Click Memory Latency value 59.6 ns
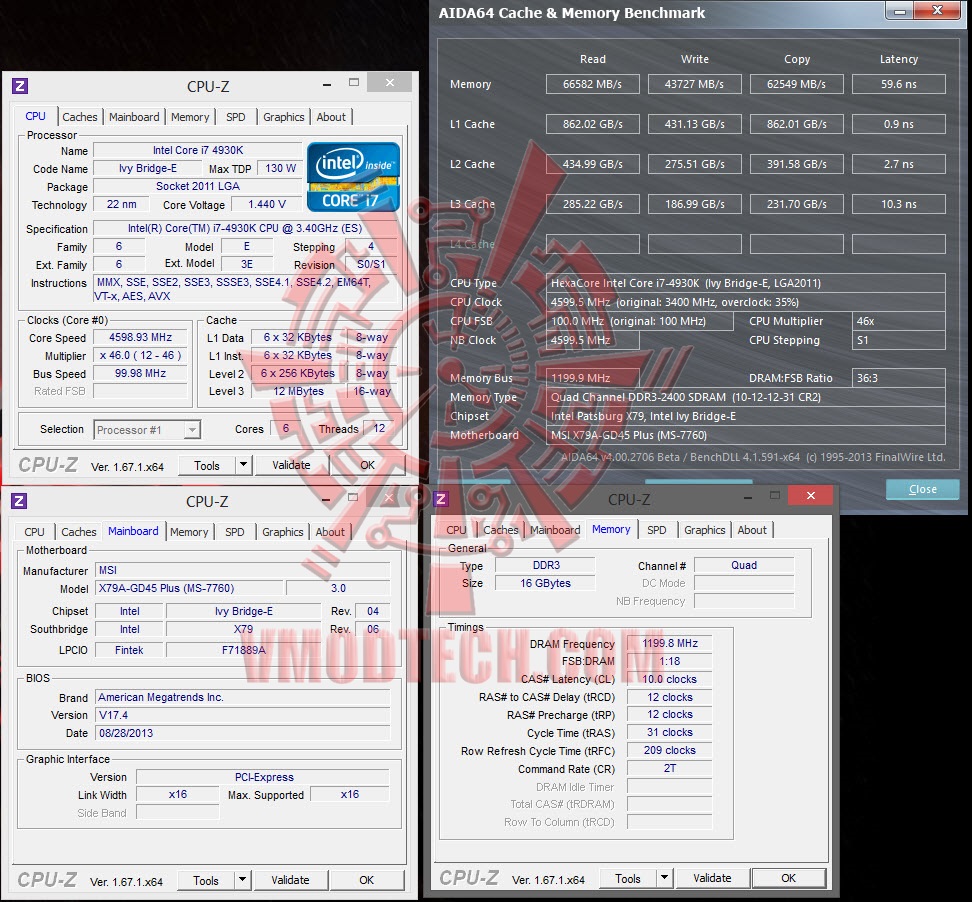 click(899, 84)
